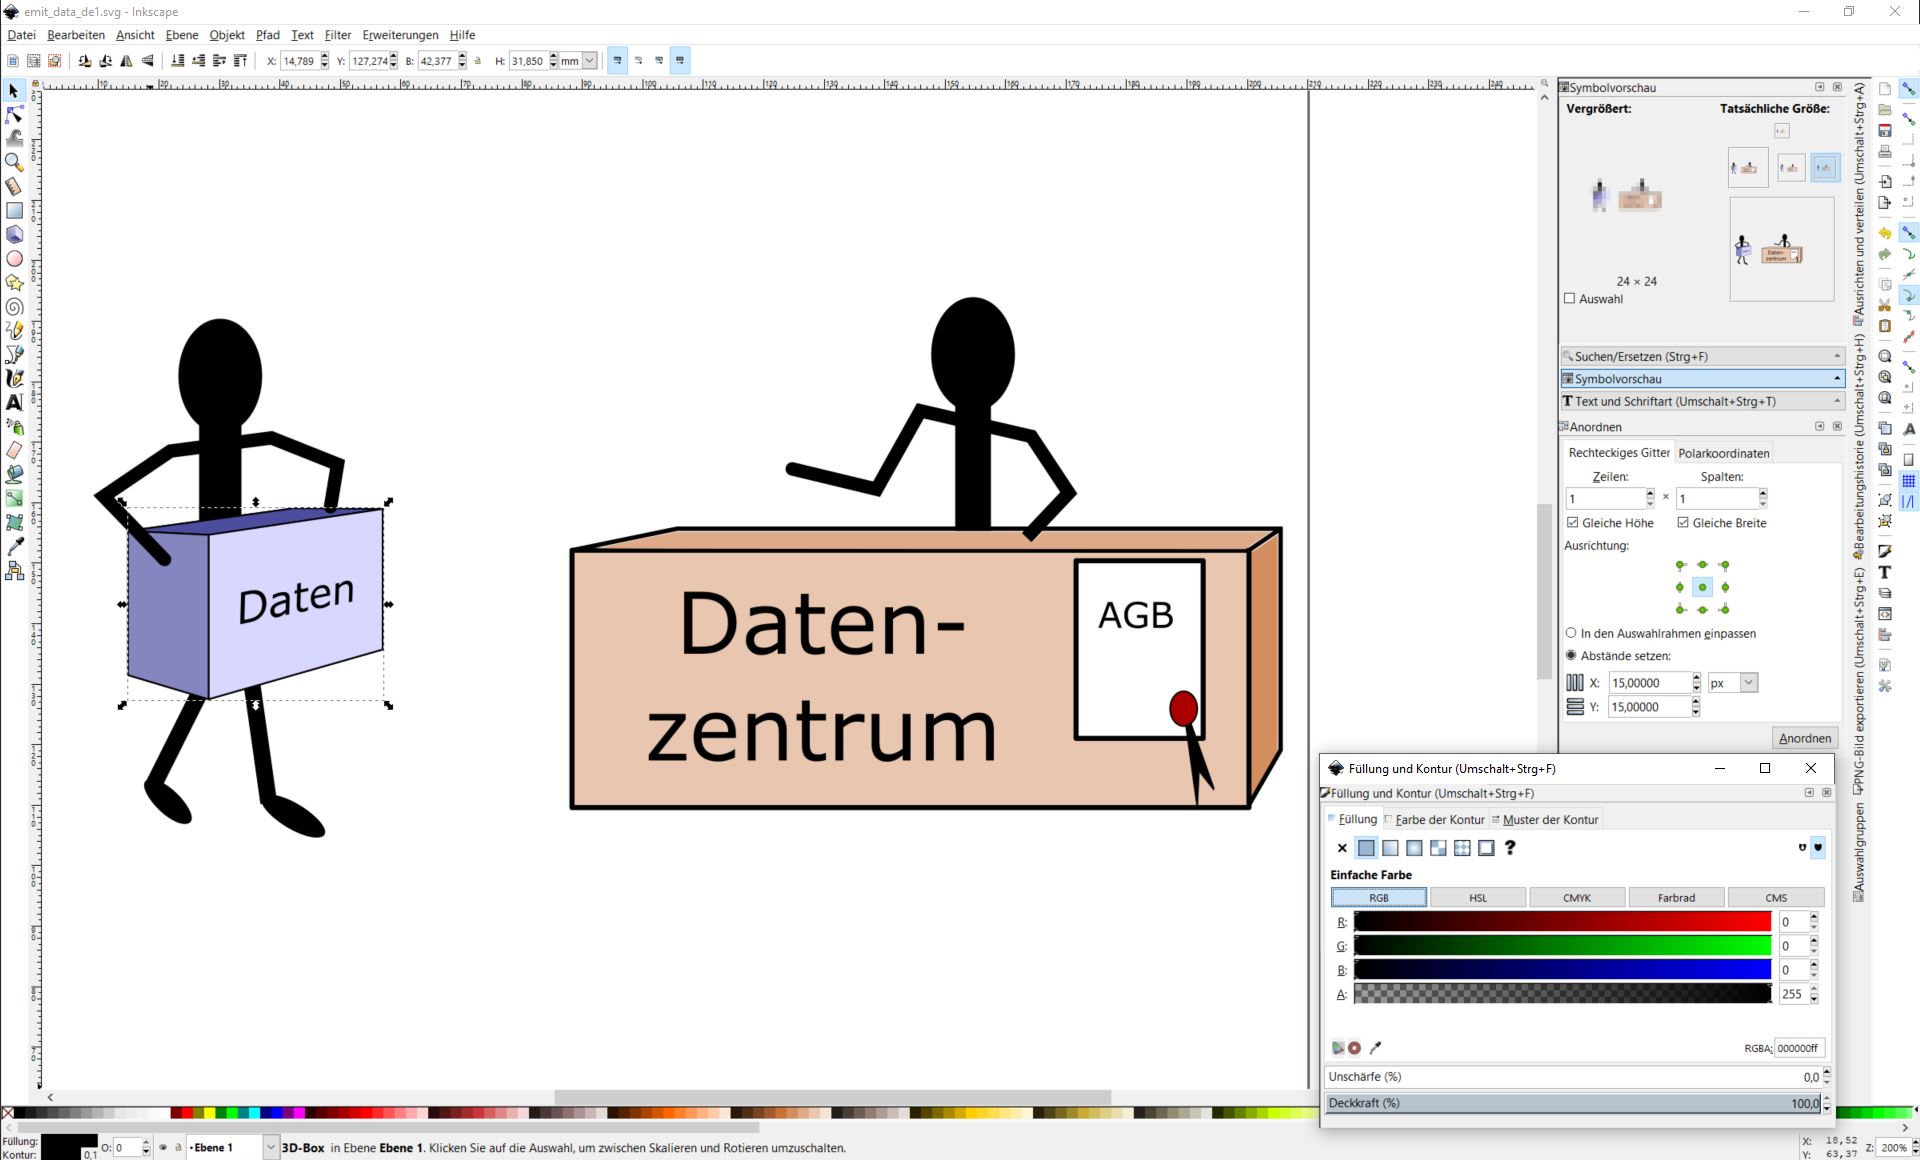Expand Suchen/Ersetzen panel
The width and height of the screenshot is (1920, 1160).
1702,356
